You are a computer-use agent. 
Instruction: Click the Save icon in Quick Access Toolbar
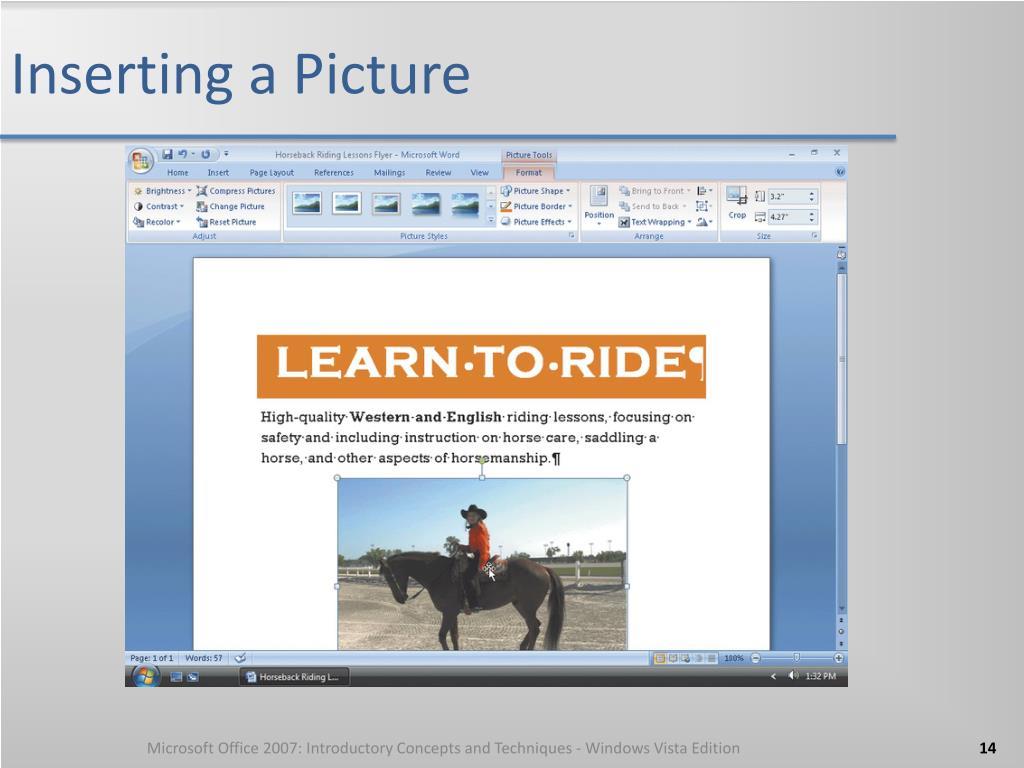point(167,154)
